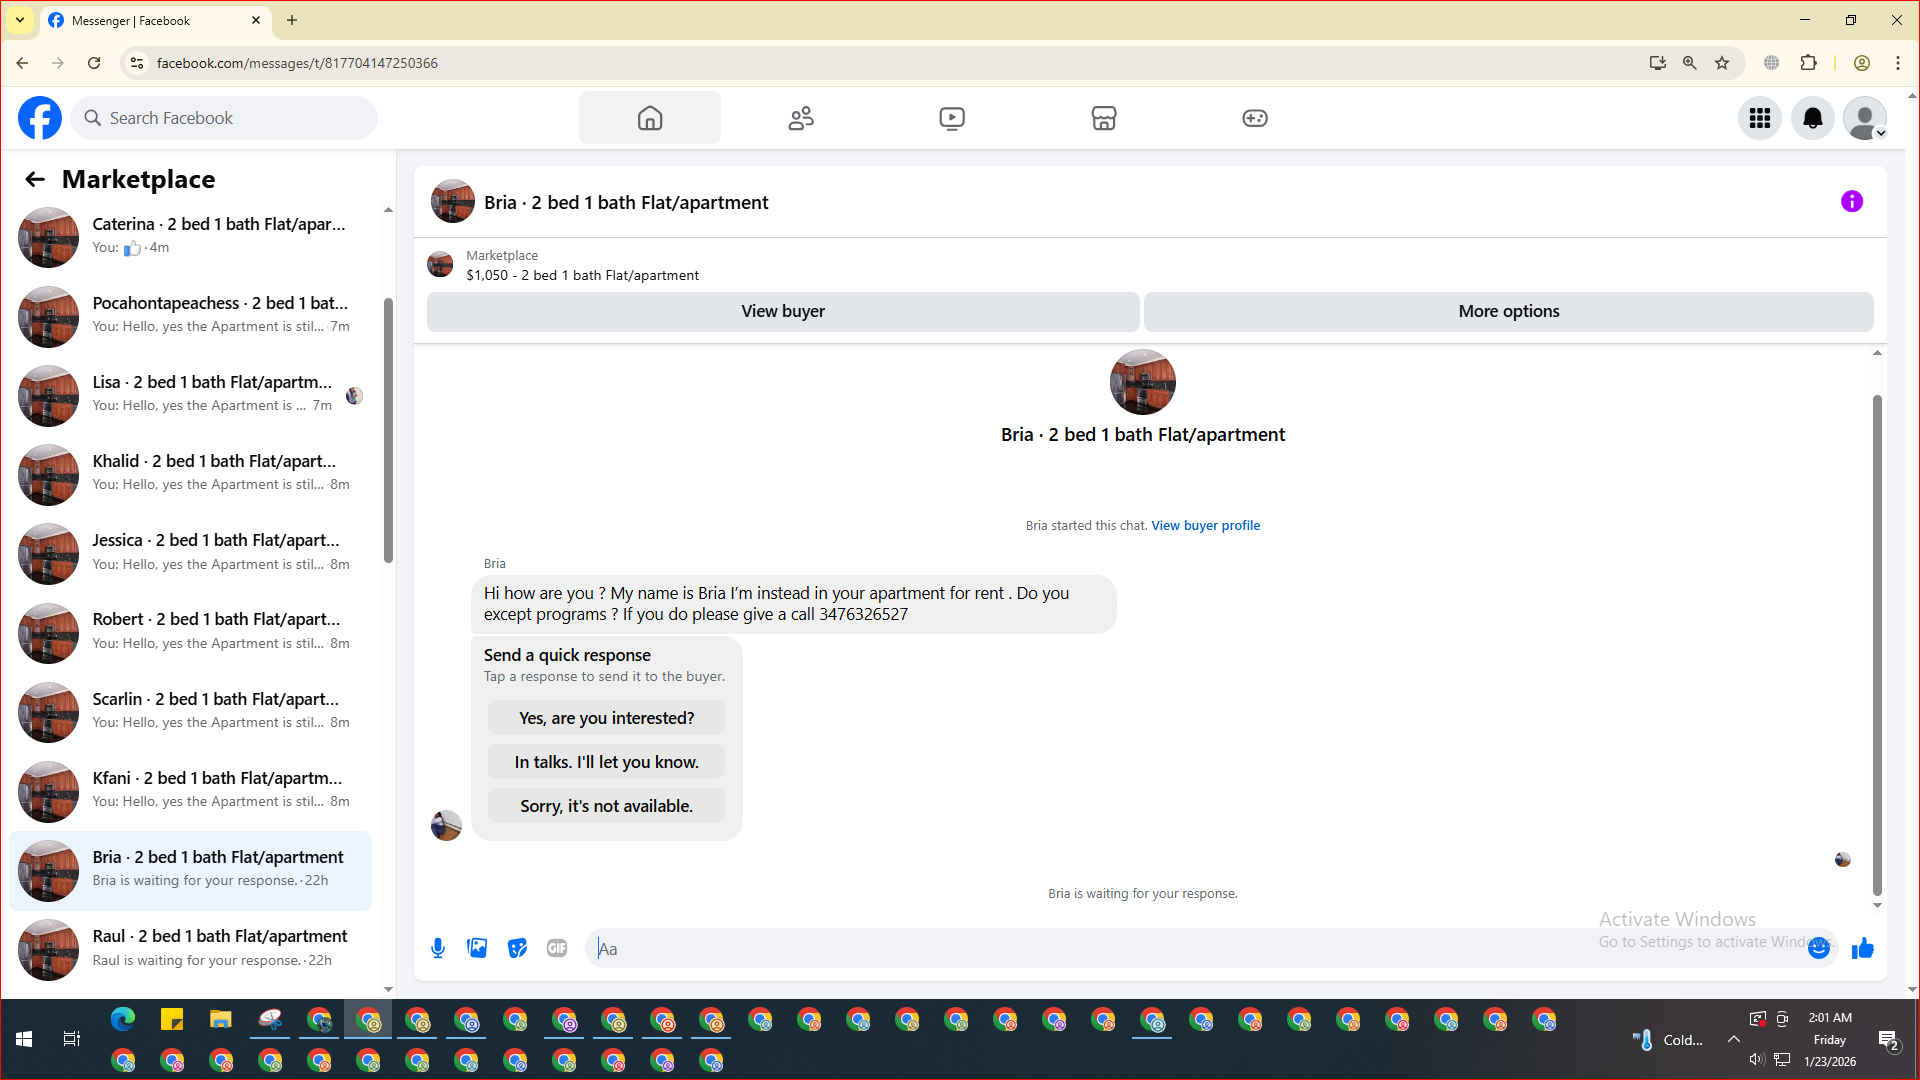The width and height of the screenshot is (1920, 1080).
Task: Attach a photo with the image icon
Action: point(477,948)
